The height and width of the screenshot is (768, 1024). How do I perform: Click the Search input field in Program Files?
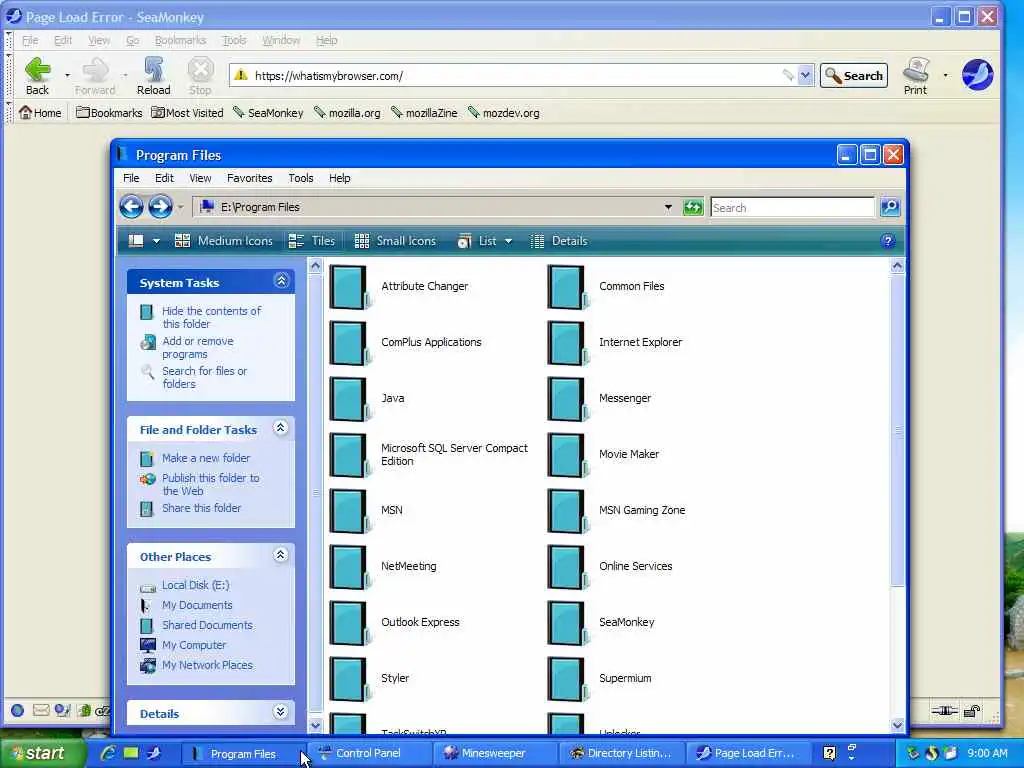coord(792,208)
